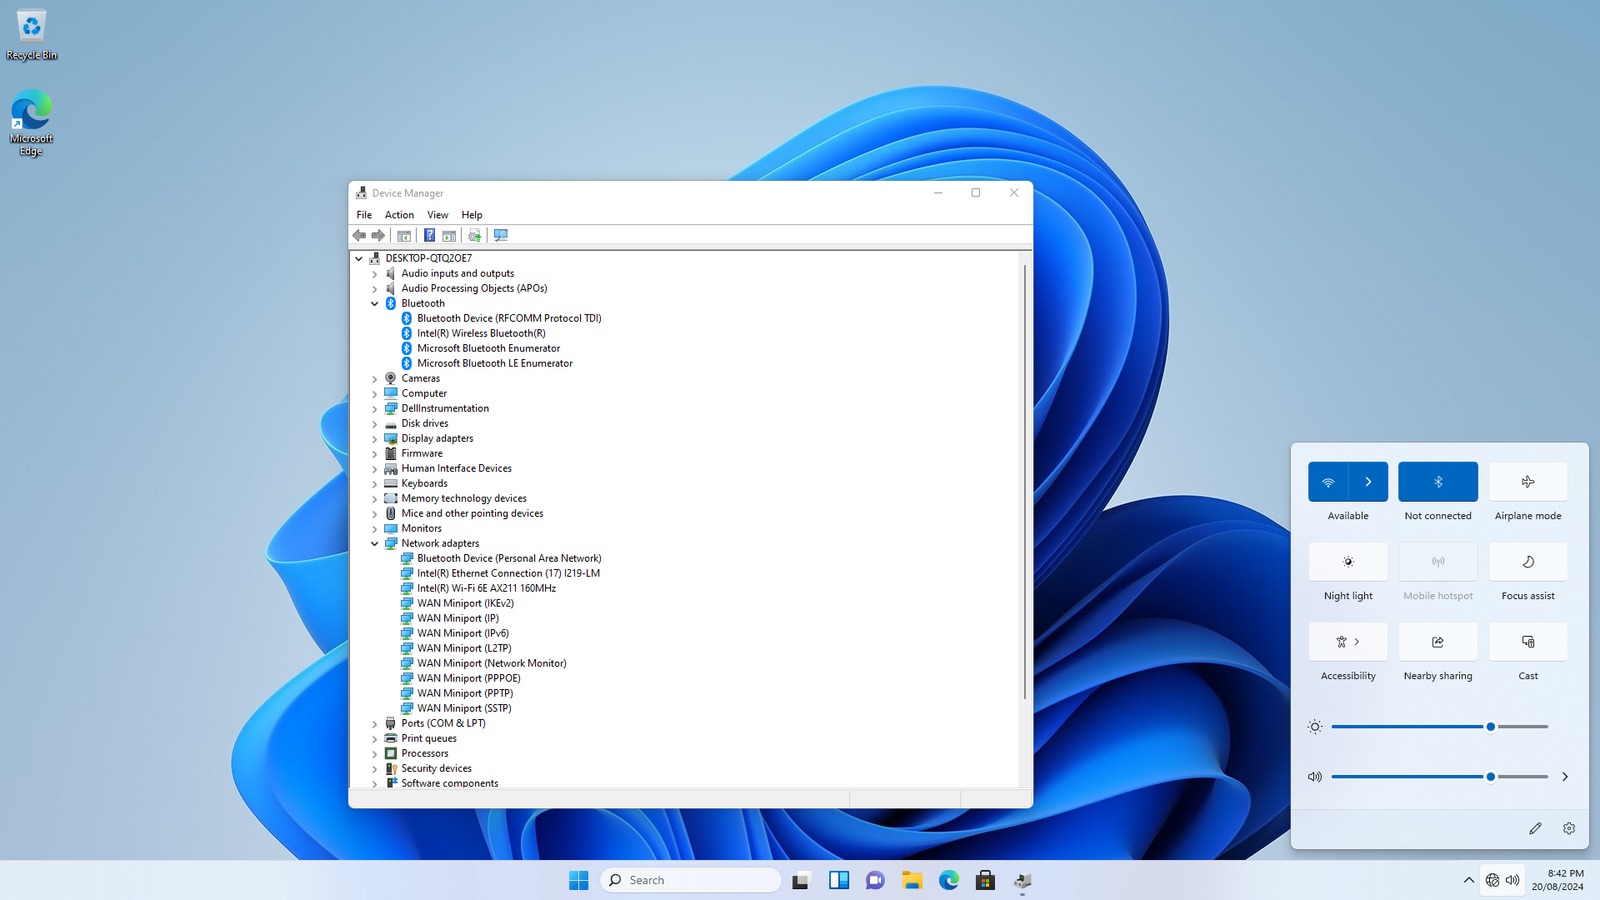Select Microsoft Bluetooth LE Enumerator entry
Viewport: 1600px width, 900px height.
(x=495, y=363)
